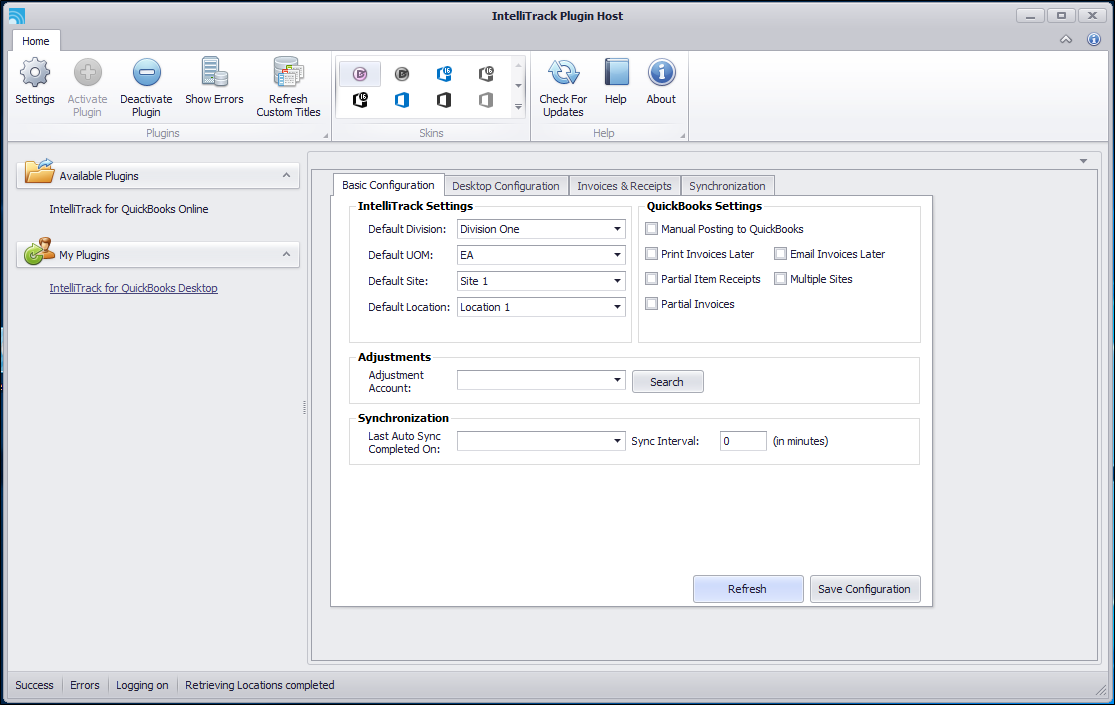Switch to the Desktop Configuration tab
Viewport: 1115px width, 705px height.
click(506, 186)
